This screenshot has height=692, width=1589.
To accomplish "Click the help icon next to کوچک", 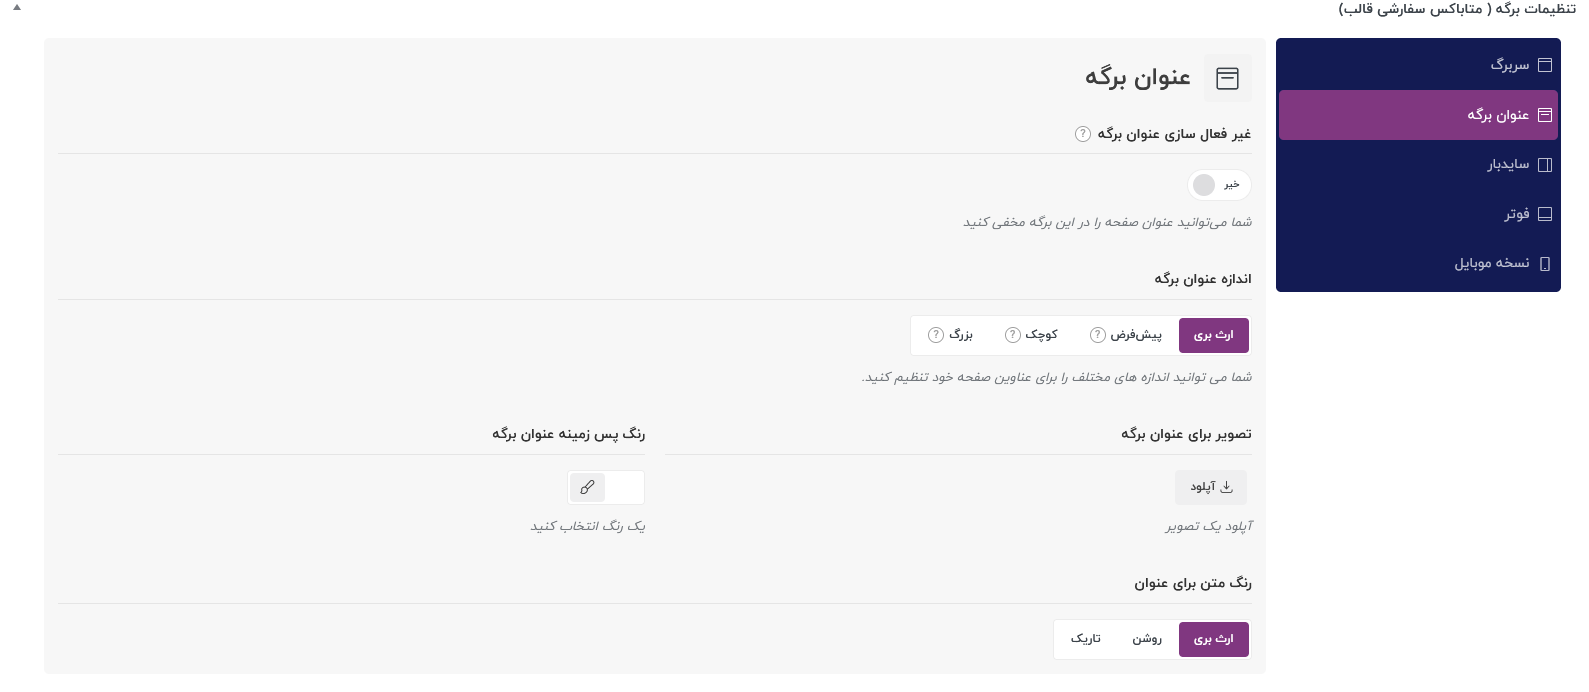I will click(1013, 335).
